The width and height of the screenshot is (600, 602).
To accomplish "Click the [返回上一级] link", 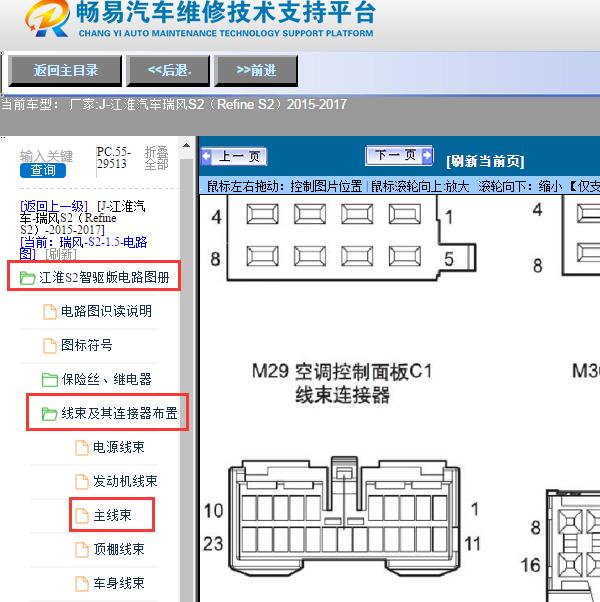I will 54,206.
